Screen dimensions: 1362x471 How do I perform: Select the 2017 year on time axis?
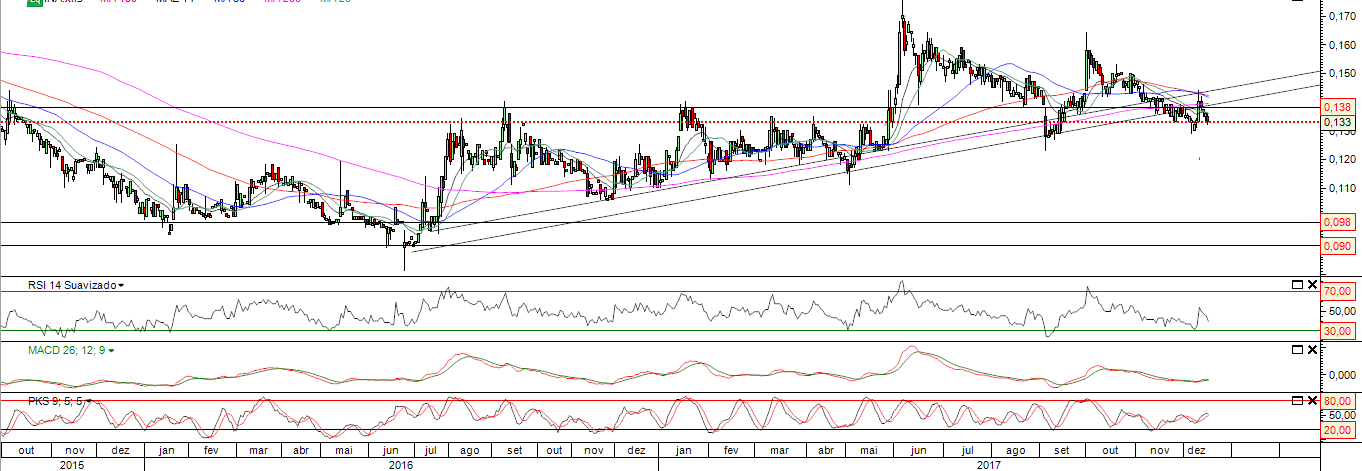pyautogui.click(x=989, y=465)
